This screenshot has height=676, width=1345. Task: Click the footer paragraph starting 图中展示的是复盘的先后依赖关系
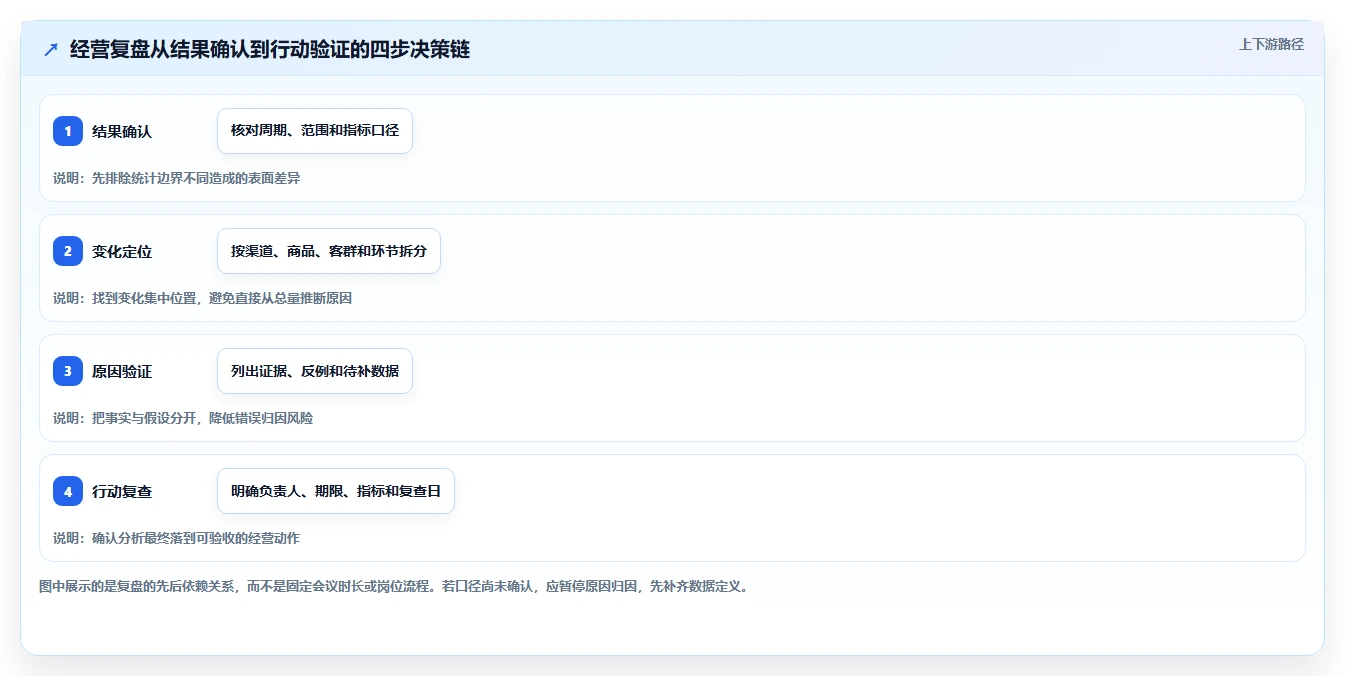394,586
